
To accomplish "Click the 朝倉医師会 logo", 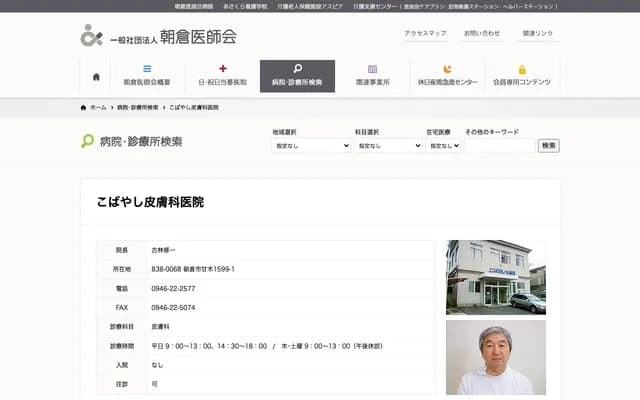I will [x=158, y=36].
